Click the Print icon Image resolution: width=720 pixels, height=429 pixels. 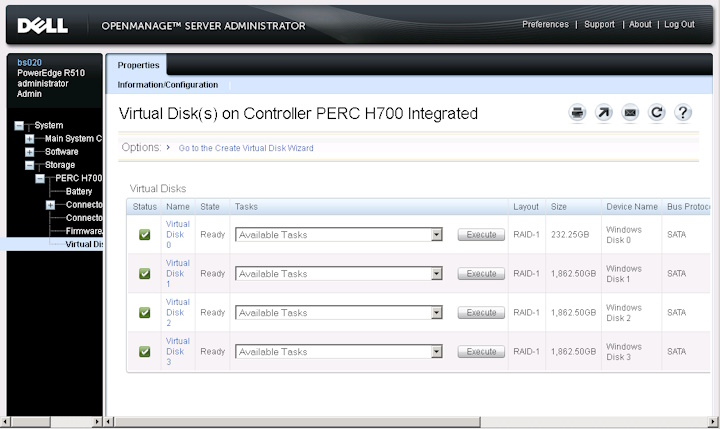coord(577,113)
